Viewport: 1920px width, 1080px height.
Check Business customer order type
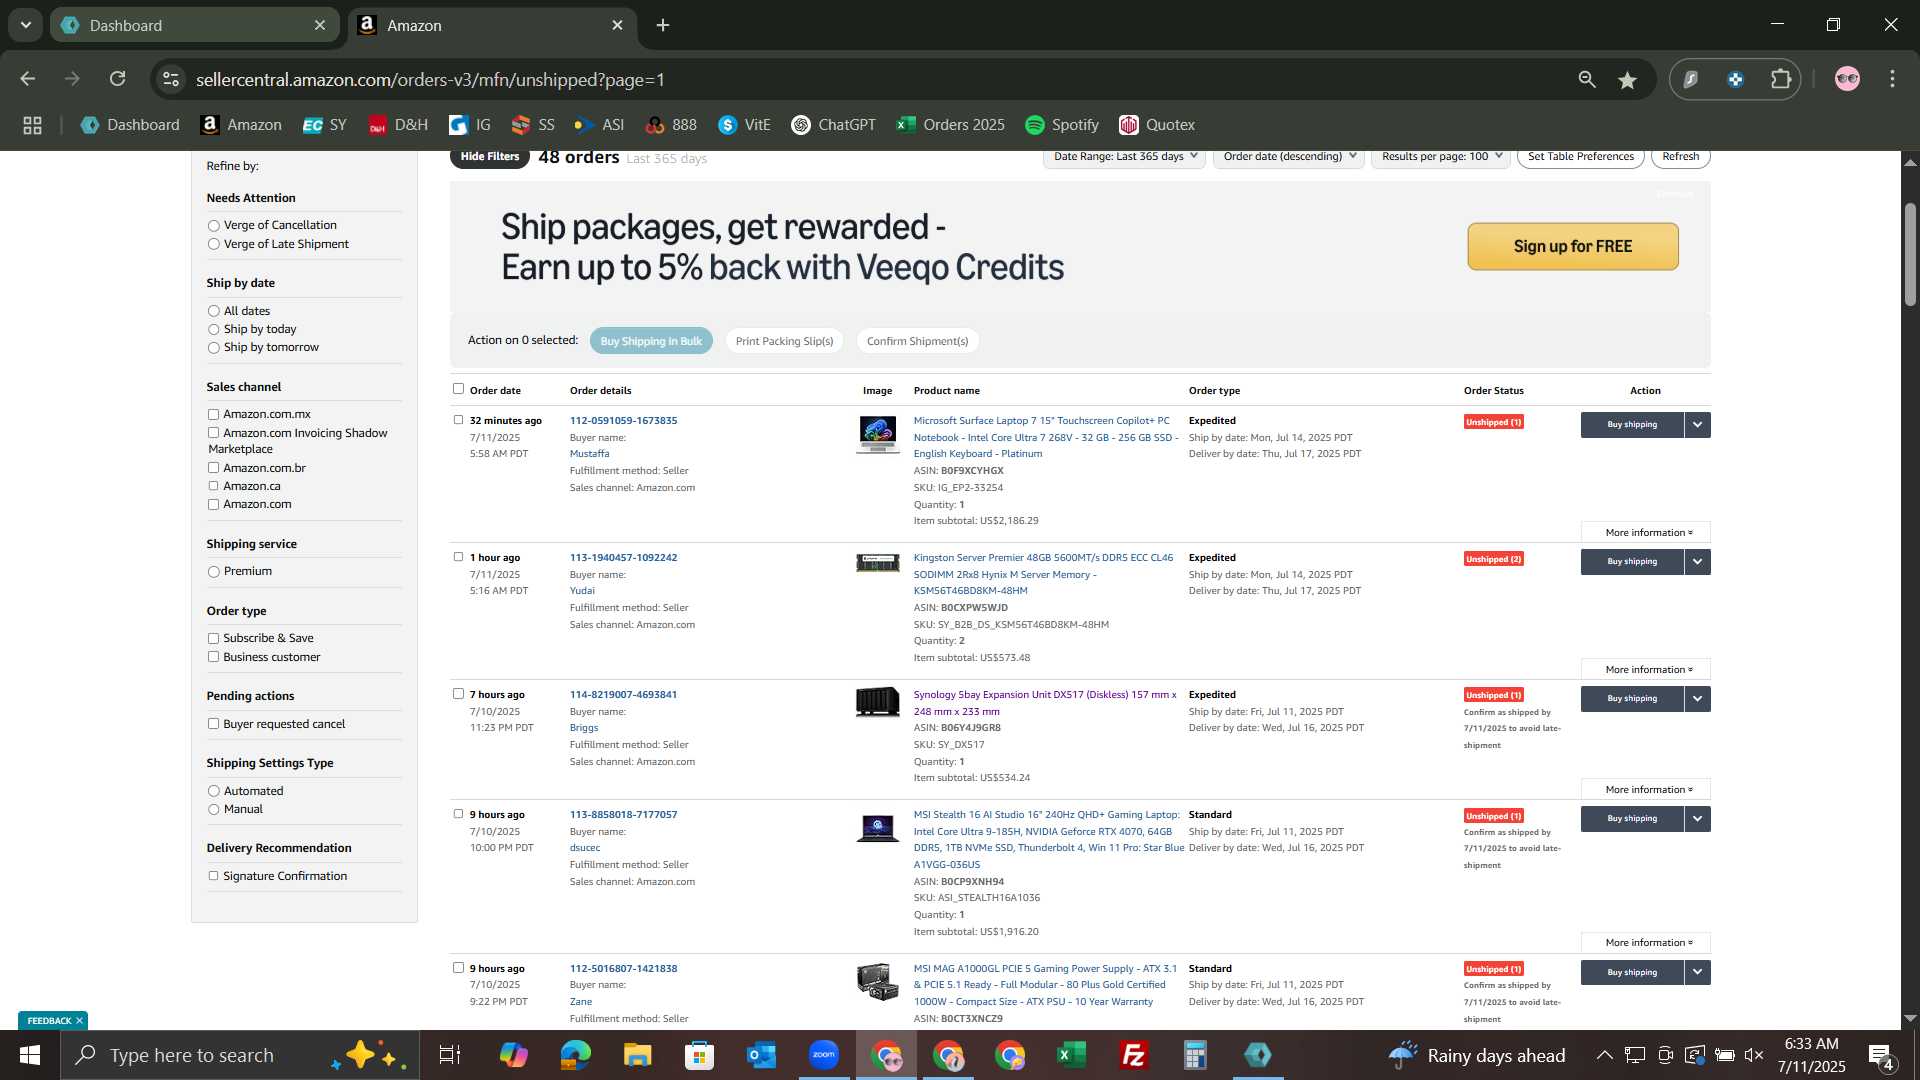[213, 657]
